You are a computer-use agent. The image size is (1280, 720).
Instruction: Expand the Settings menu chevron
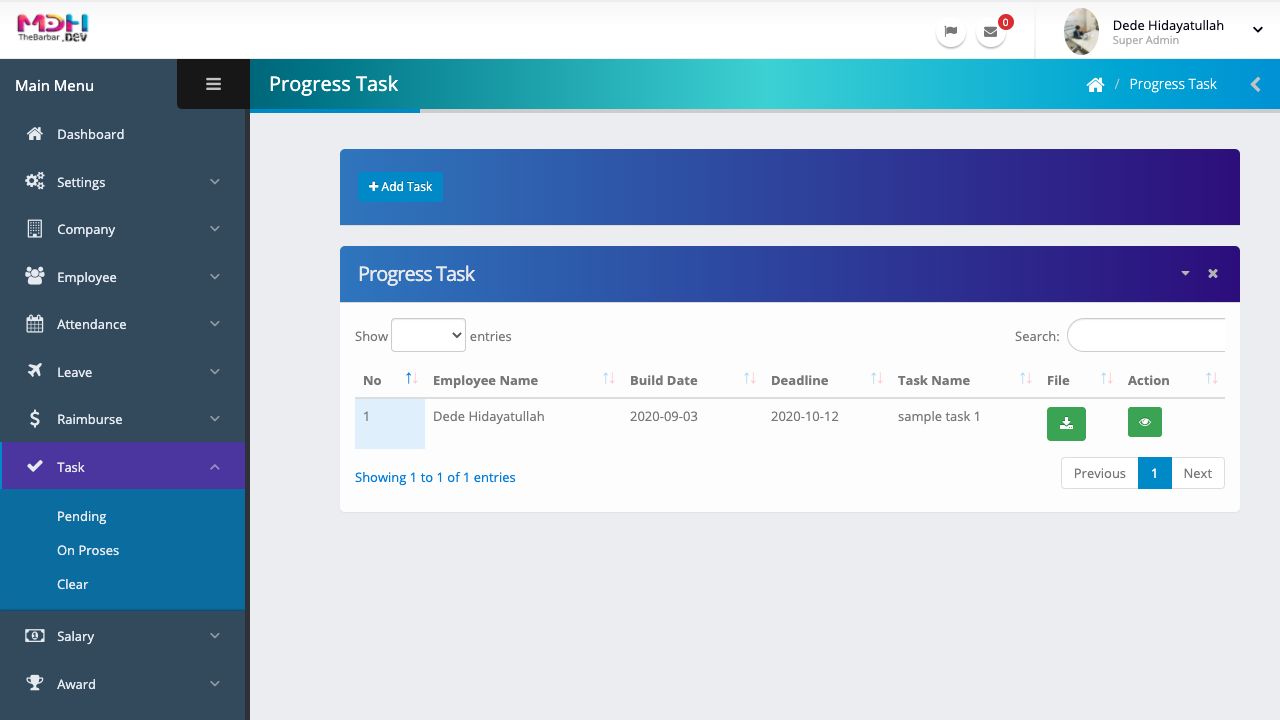215,182
